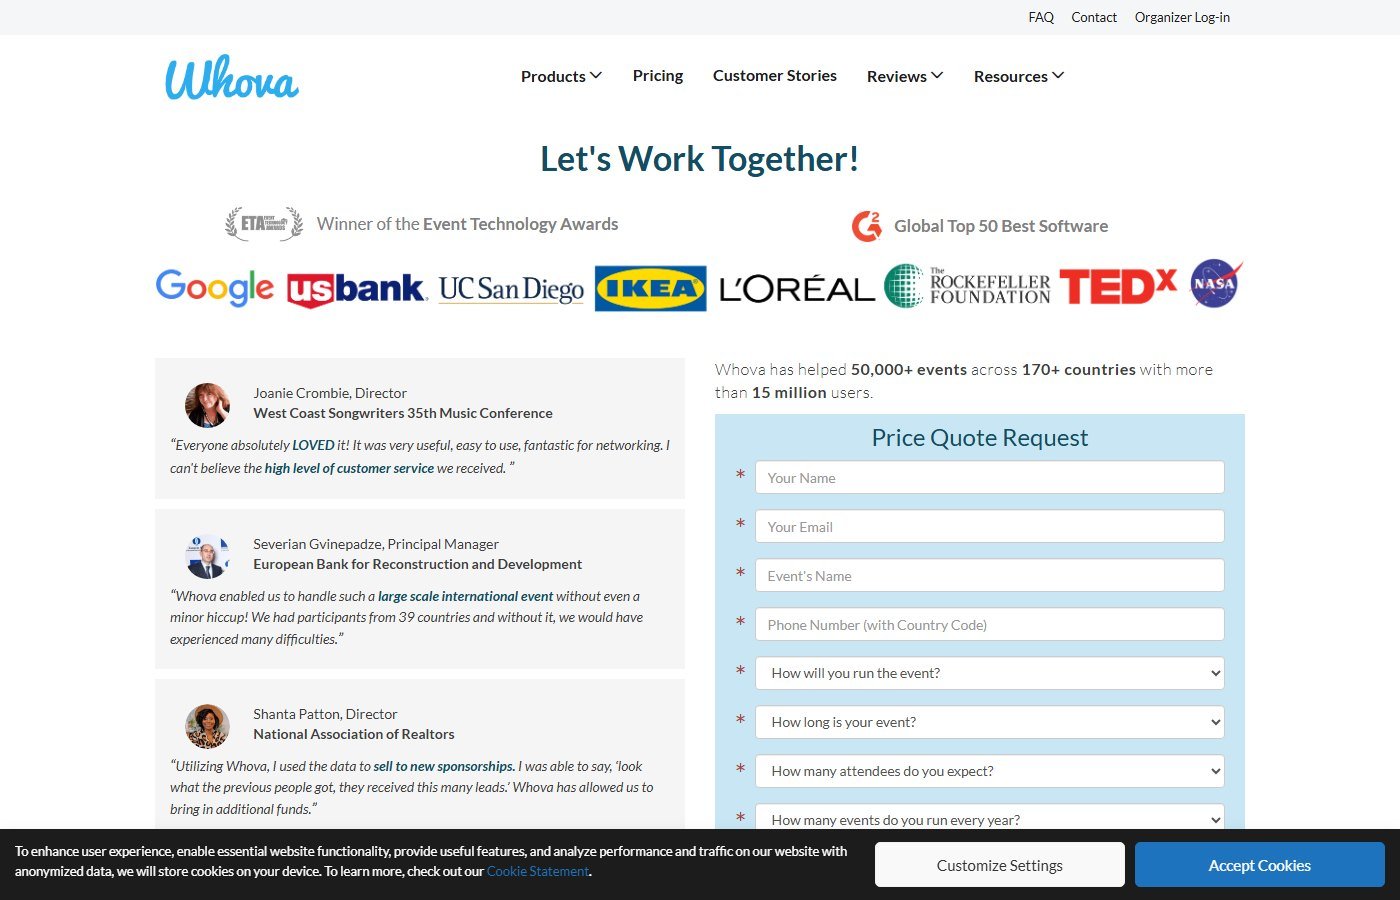Click the UC San Diego logo
Image resolution: width=1400 pixels, height=900 pixels.
pos(511,289)
